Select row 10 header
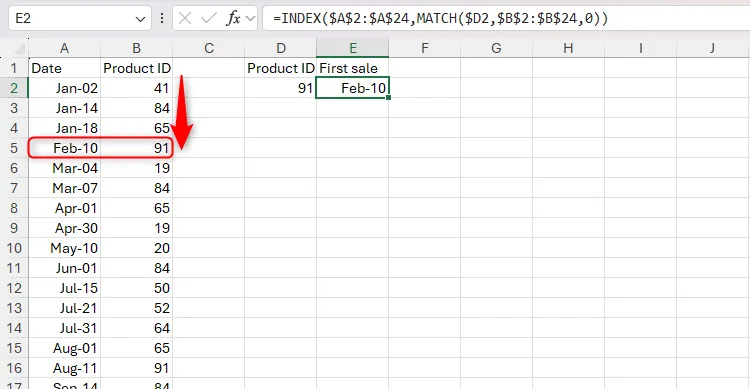This screenshot has width=750, height=389. tap(14, 248)
